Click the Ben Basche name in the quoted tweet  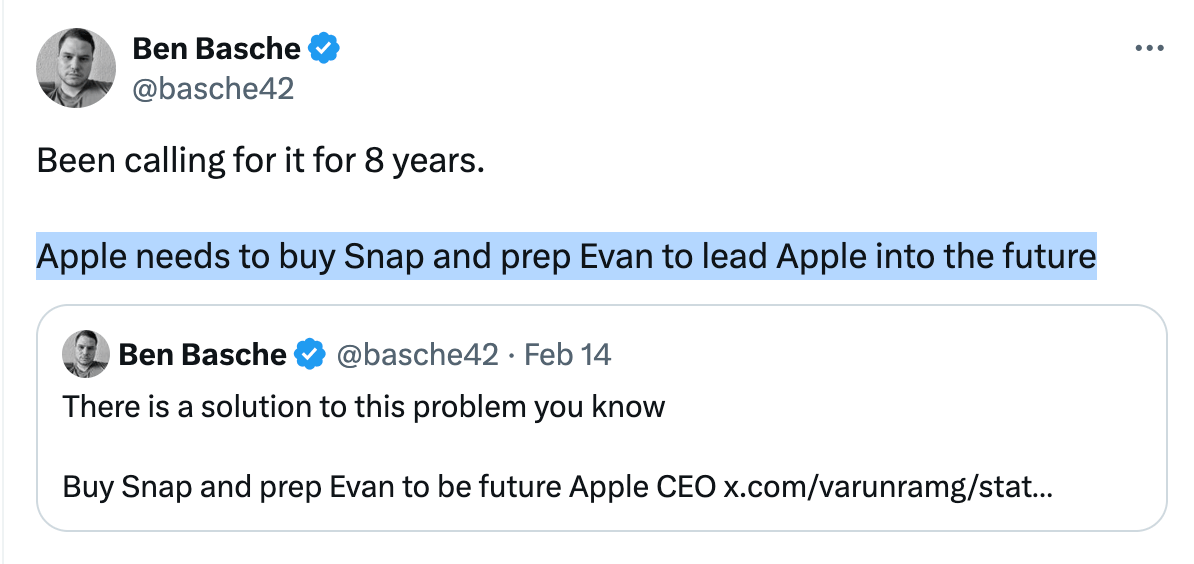tap(202, 354)
